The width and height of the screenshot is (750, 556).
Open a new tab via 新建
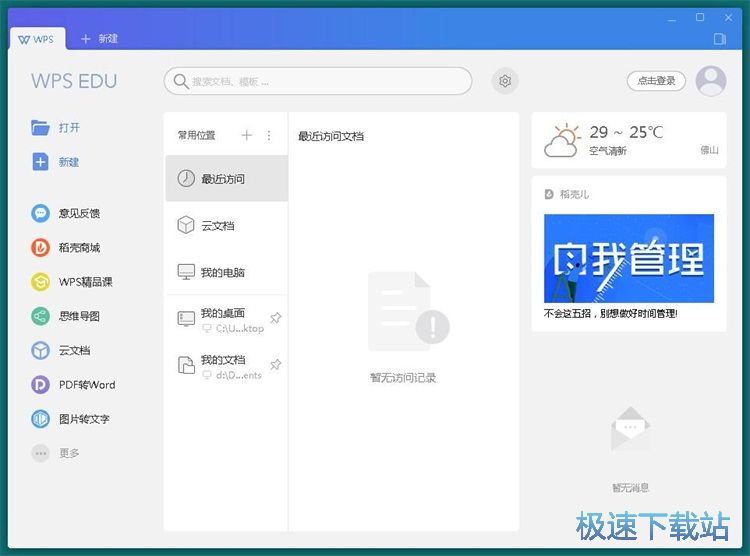point(99,39)
